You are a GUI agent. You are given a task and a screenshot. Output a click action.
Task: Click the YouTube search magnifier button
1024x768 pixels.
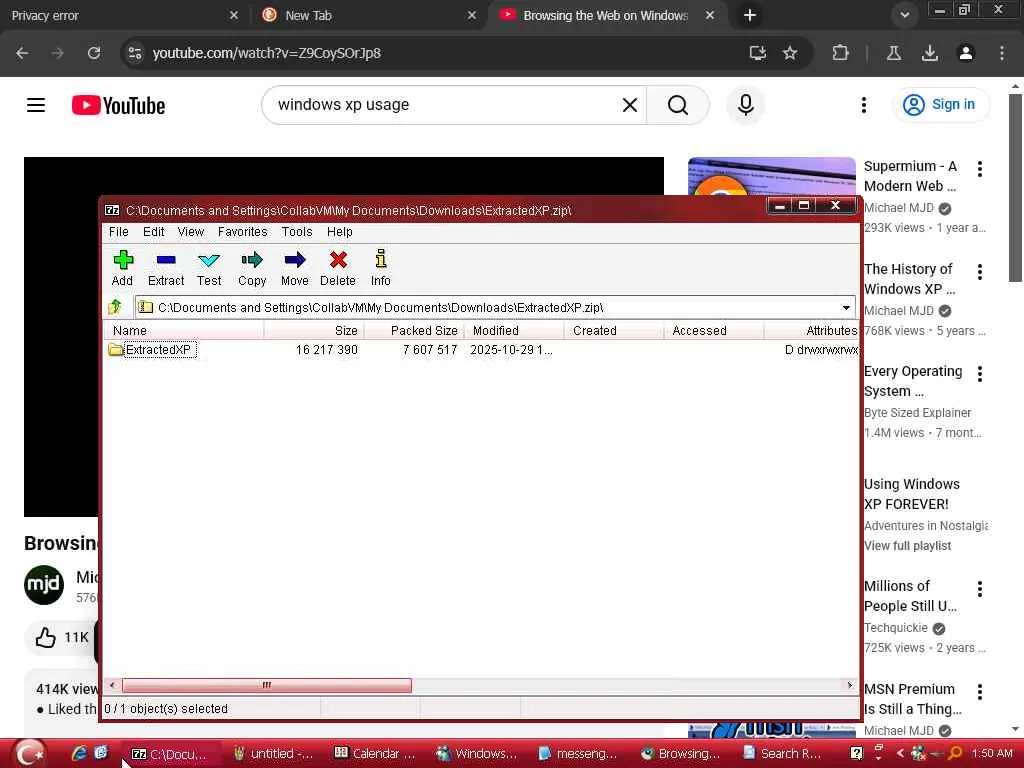678,105
